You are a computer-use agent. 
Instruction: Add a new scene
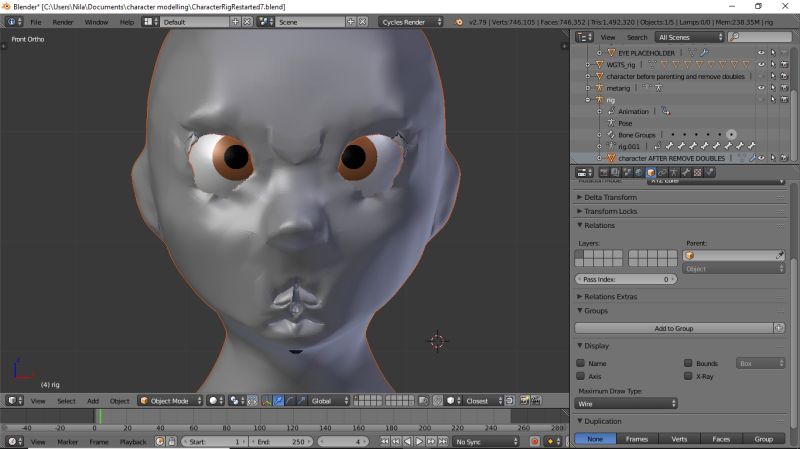tap(351, 22)
